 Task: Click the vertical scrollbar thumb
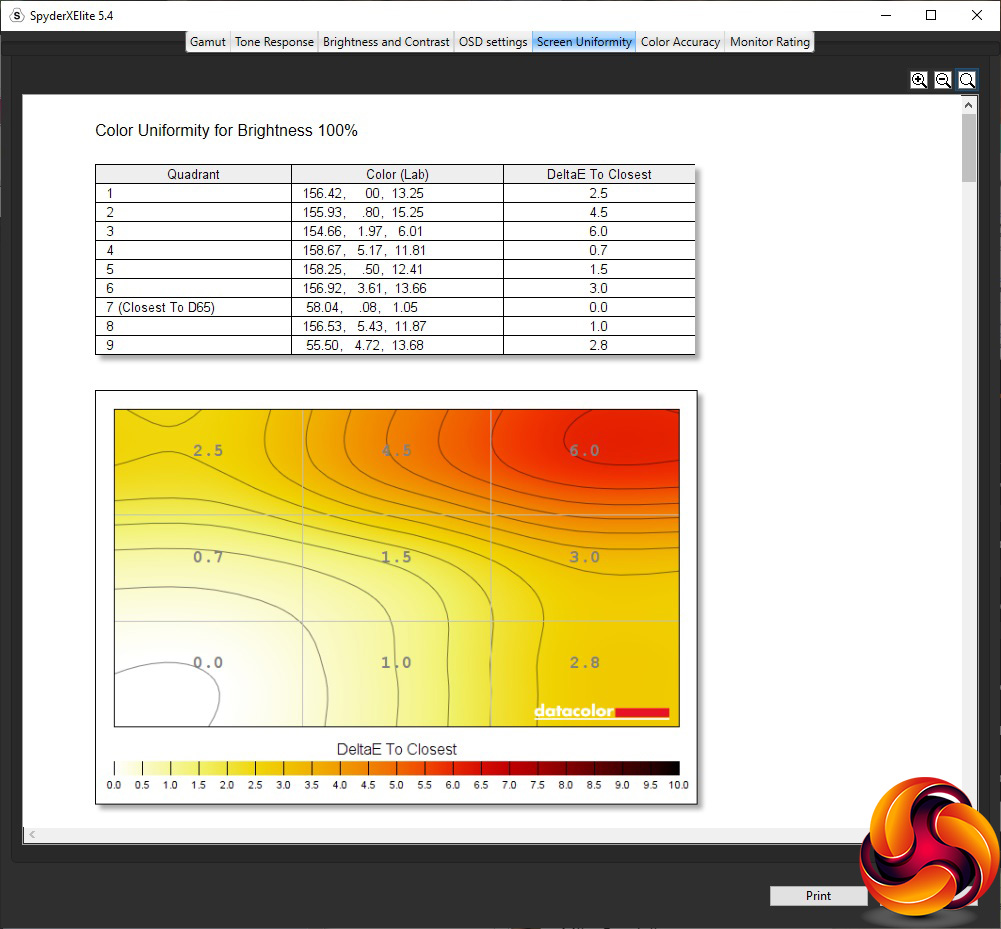tap(968, 148)
